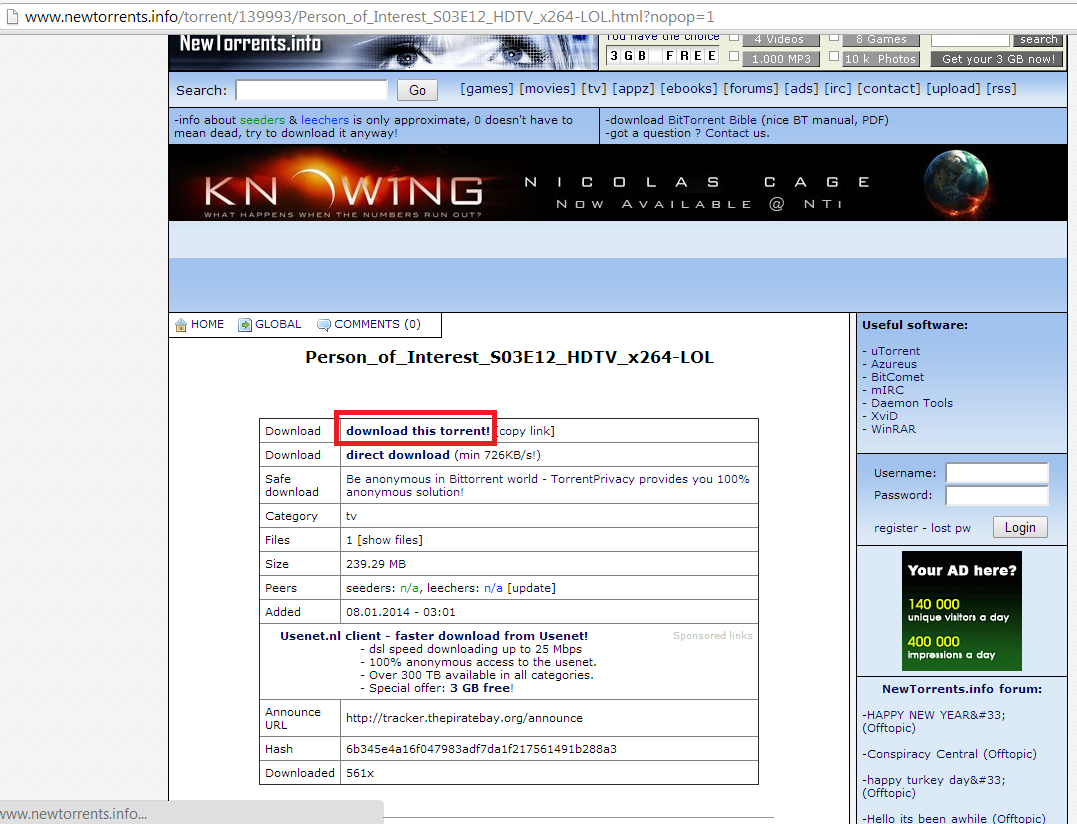The height and width of the screenshot is (824, 1077).
Task: Open the games category link
Action: coord(486,89)
